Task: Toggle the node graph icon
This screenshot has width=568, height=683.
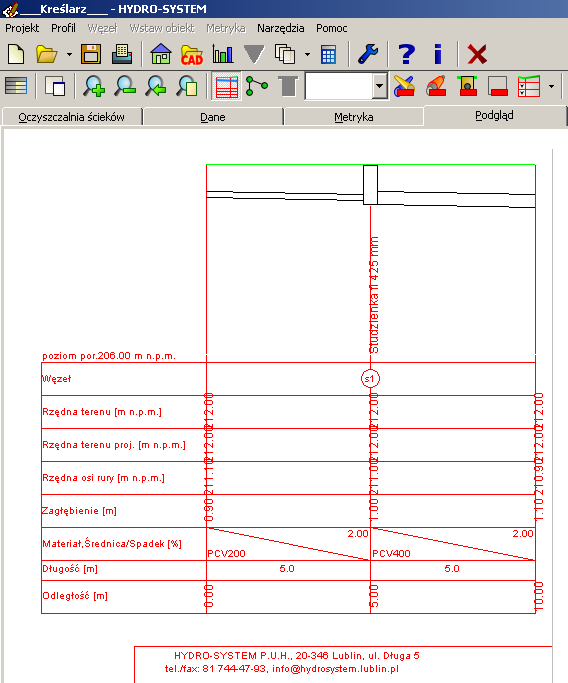Action: (257, 86)
